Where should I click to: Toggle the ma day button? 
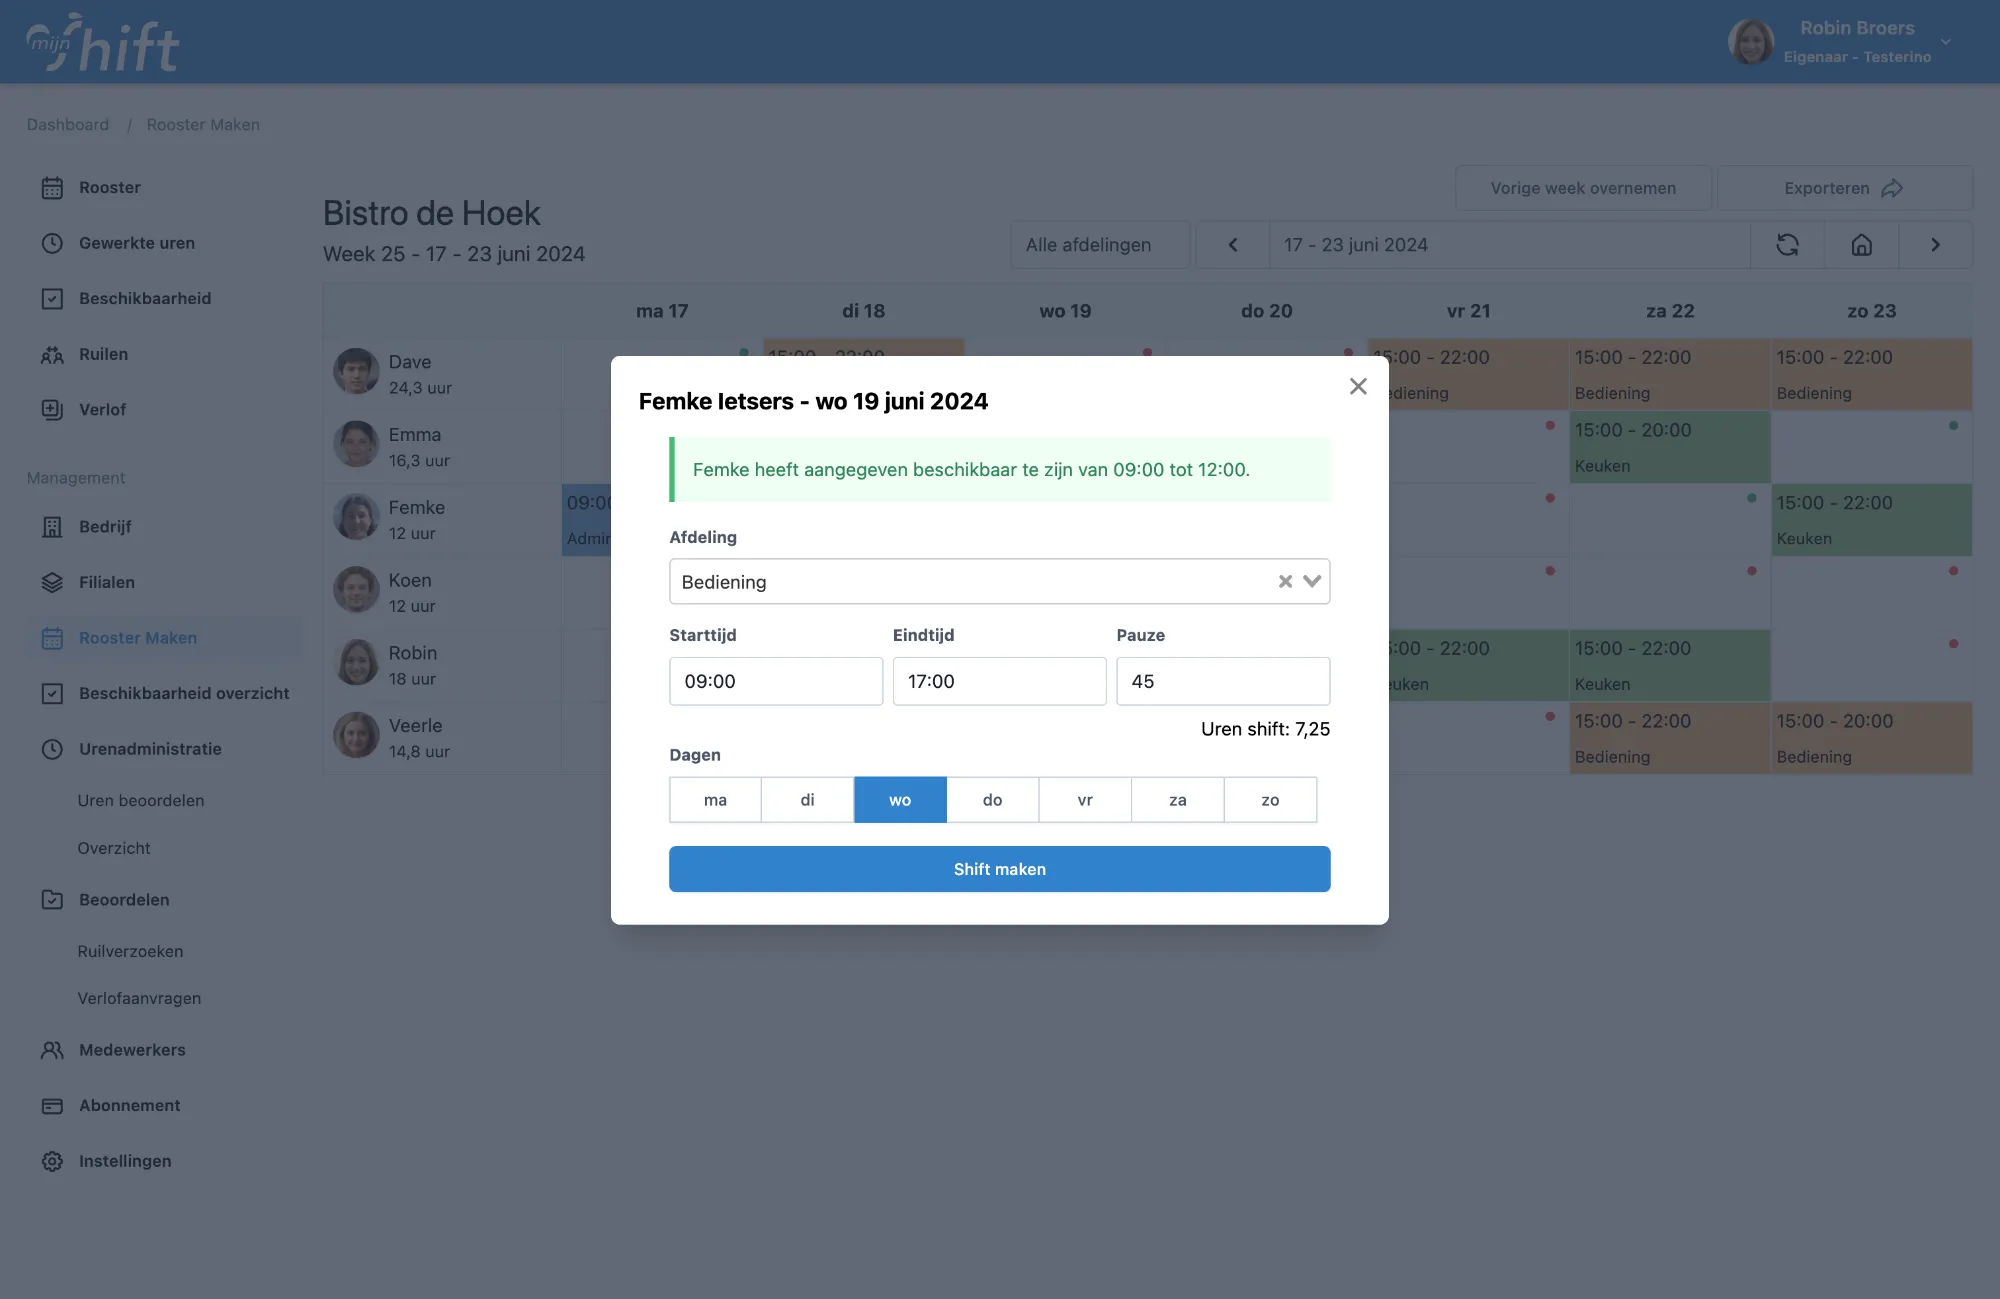(x=715, y=800)
